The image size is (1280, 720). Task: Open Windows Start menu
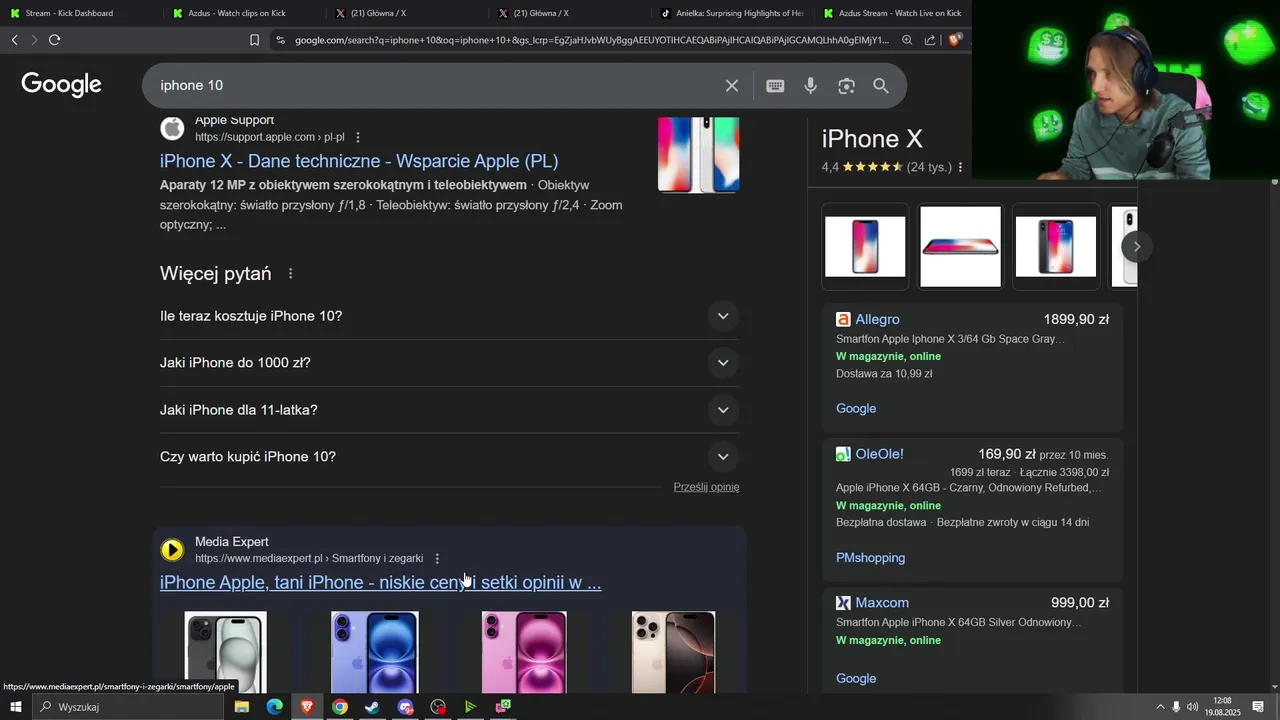[16, 707]
